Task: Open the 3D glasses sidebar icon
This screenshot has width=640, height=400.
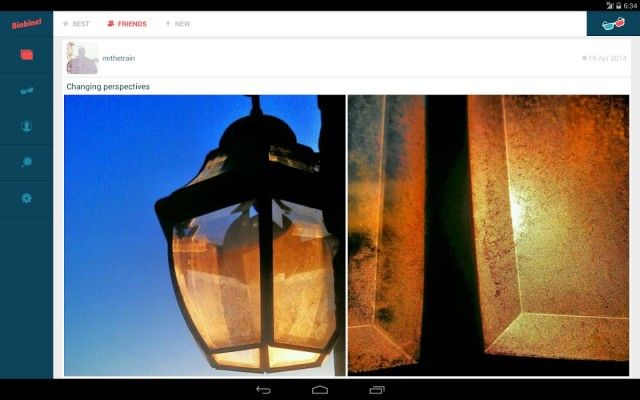Action: click(27, 91)
